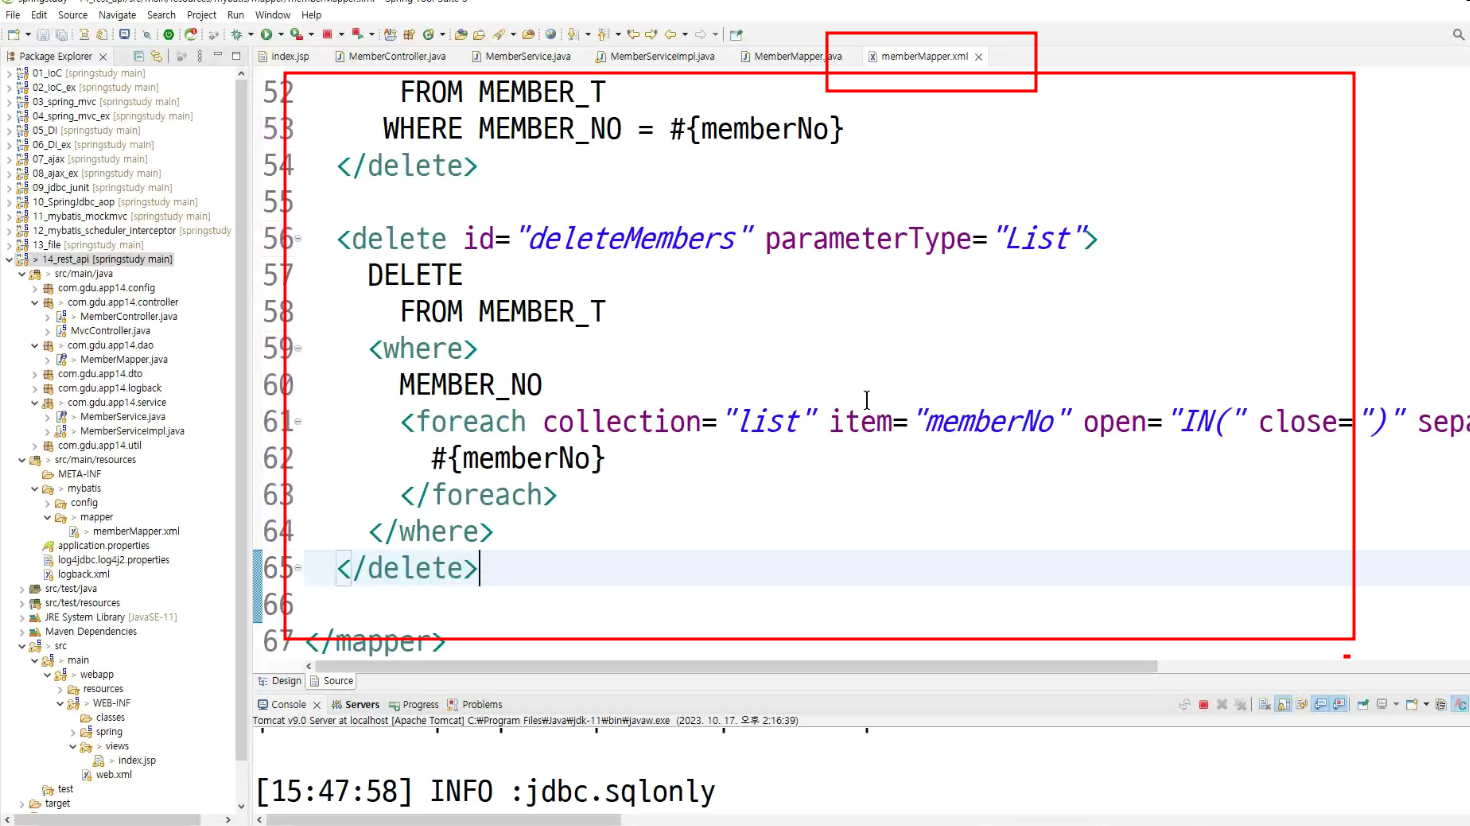Open the Package Explorer View Menu dots

pyautogui.click(x=200, y=56)
